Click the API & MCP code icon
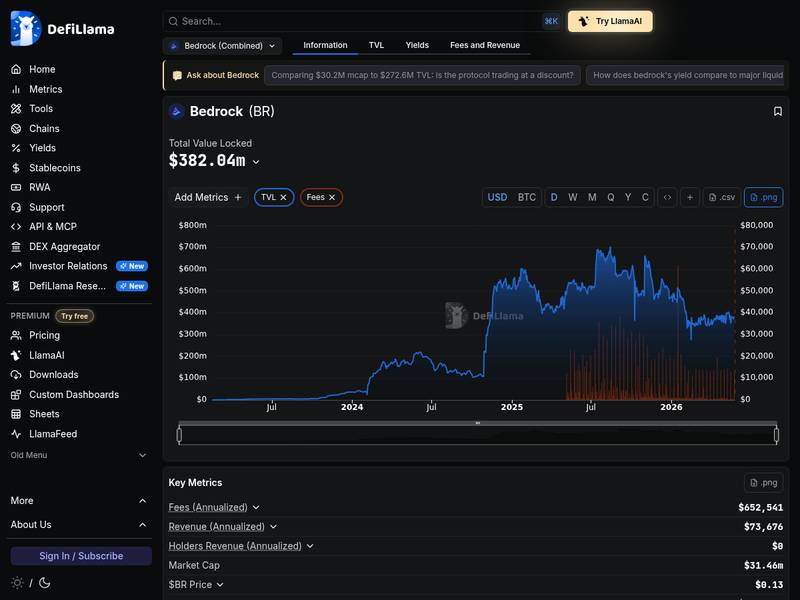 point(16,227)
